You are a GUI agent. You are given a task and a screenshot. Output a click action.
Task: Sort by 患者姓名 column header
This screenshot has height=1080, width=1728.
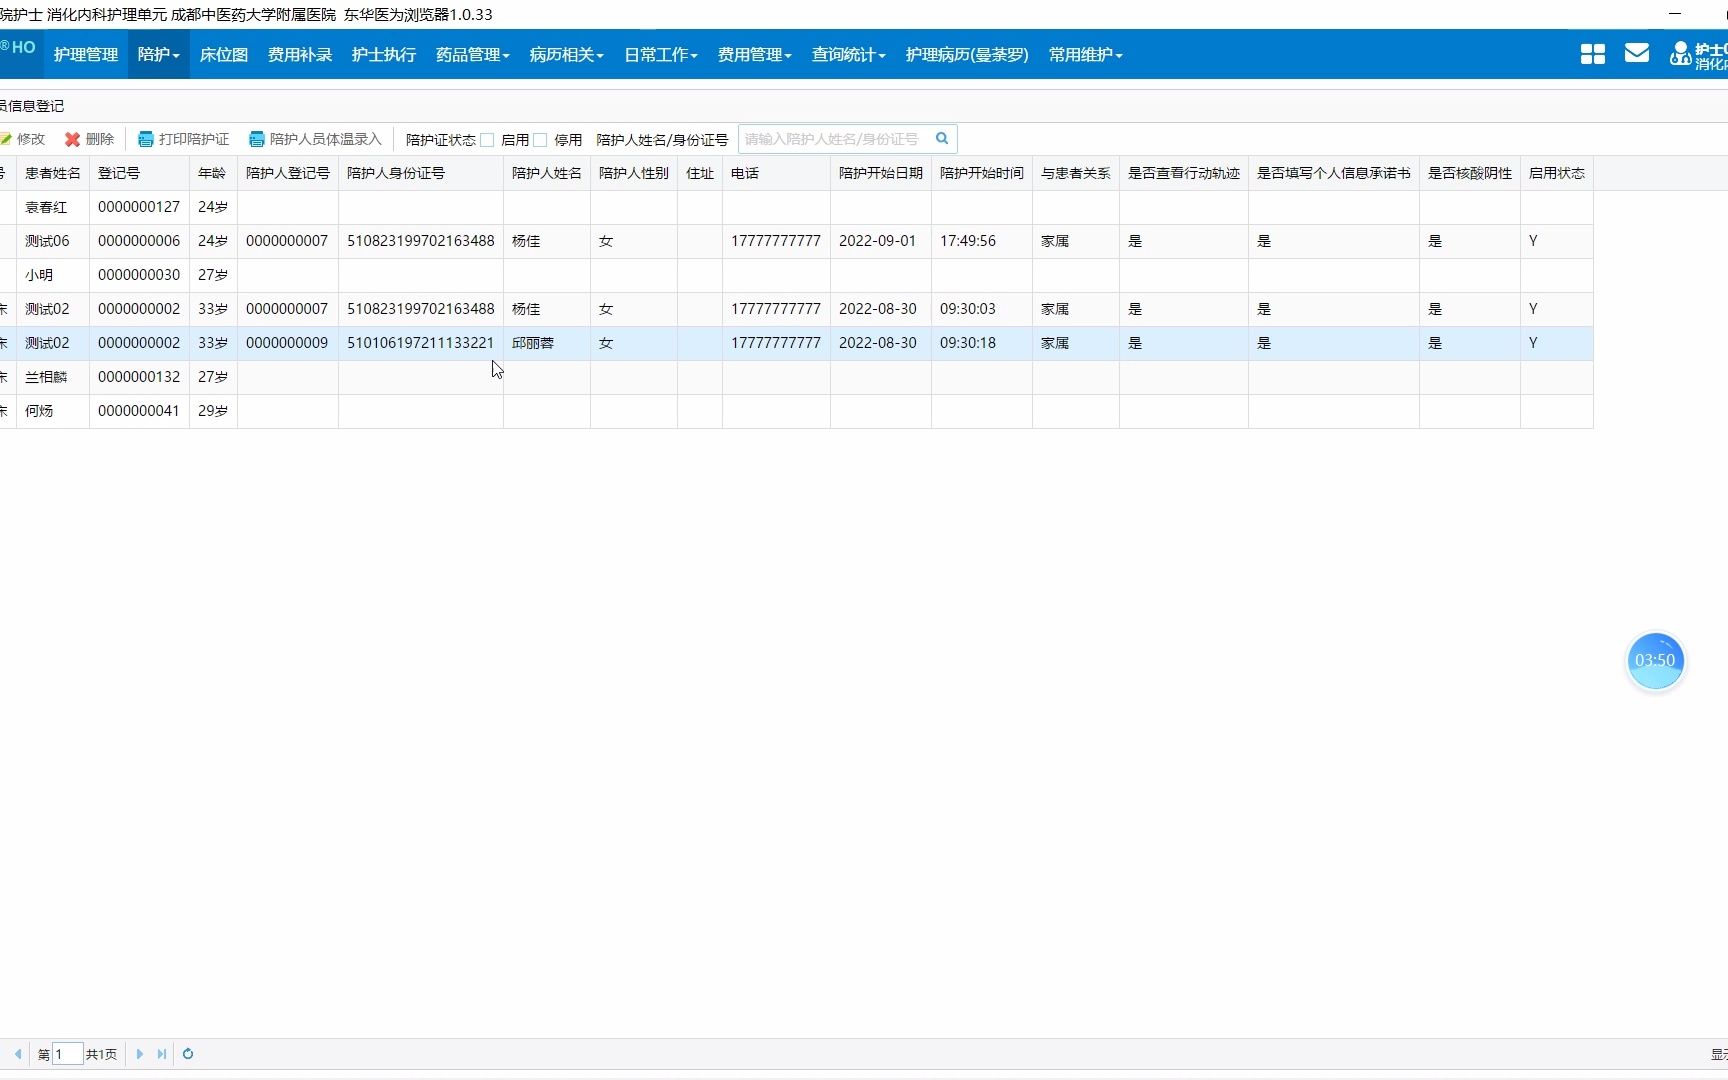coord(53,173)
